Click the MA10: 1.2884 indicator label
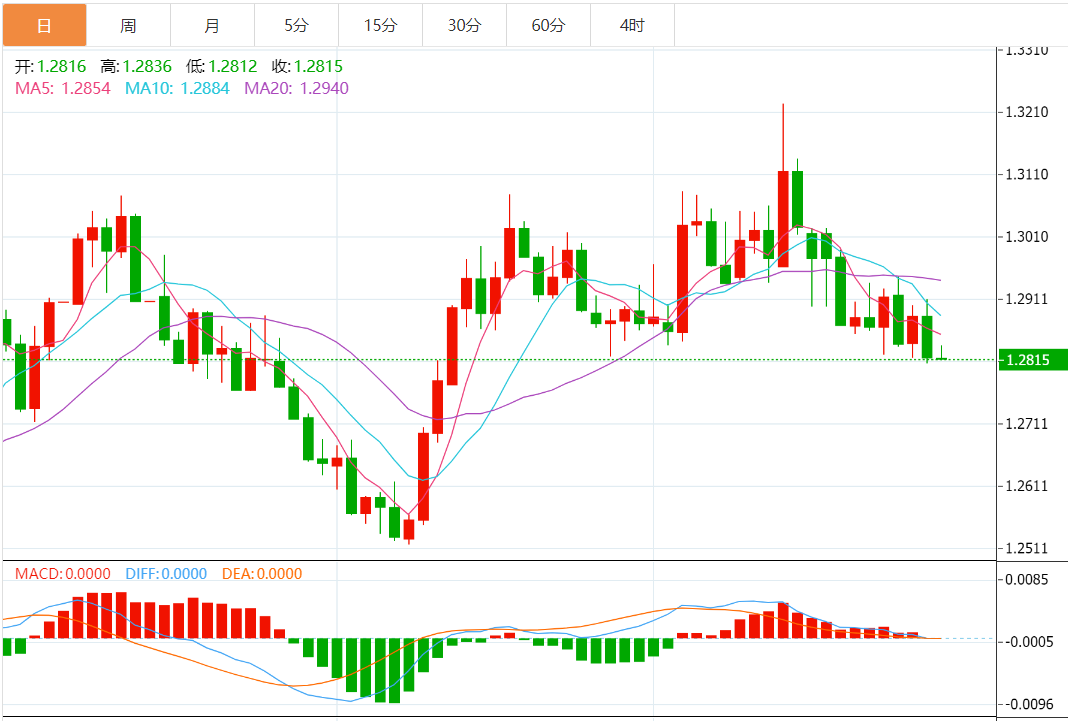Image resolution: width=1068 pixels, height=721 pixels. pyautogui.click(x=177, y=89)
